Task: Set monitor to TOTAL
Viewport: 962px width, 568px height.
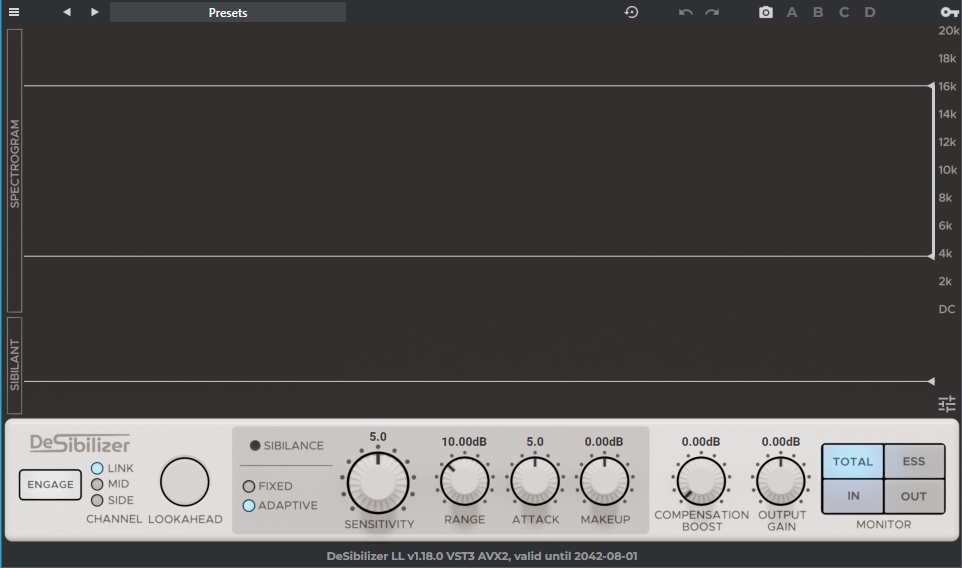Action: 853,462
